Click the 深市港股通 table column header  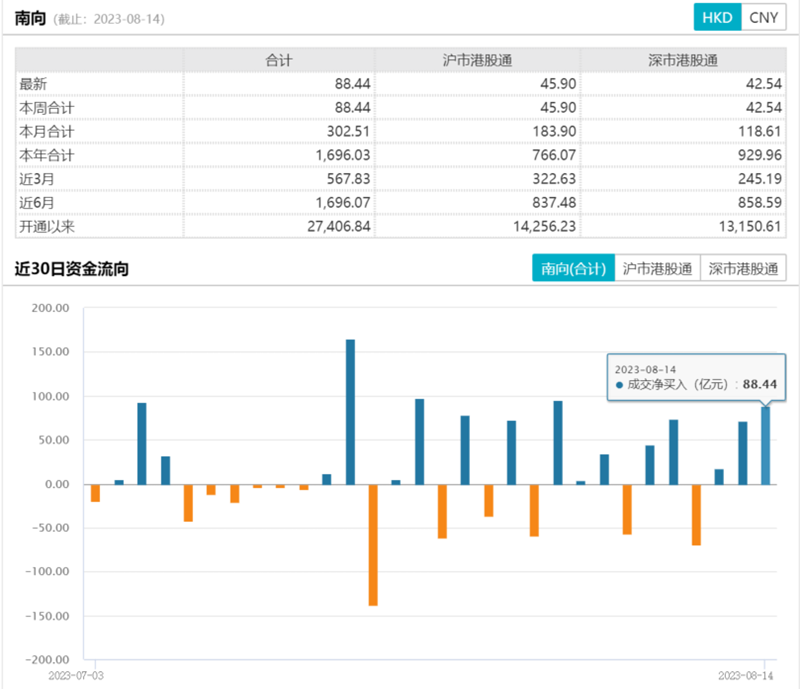(683, 60)
